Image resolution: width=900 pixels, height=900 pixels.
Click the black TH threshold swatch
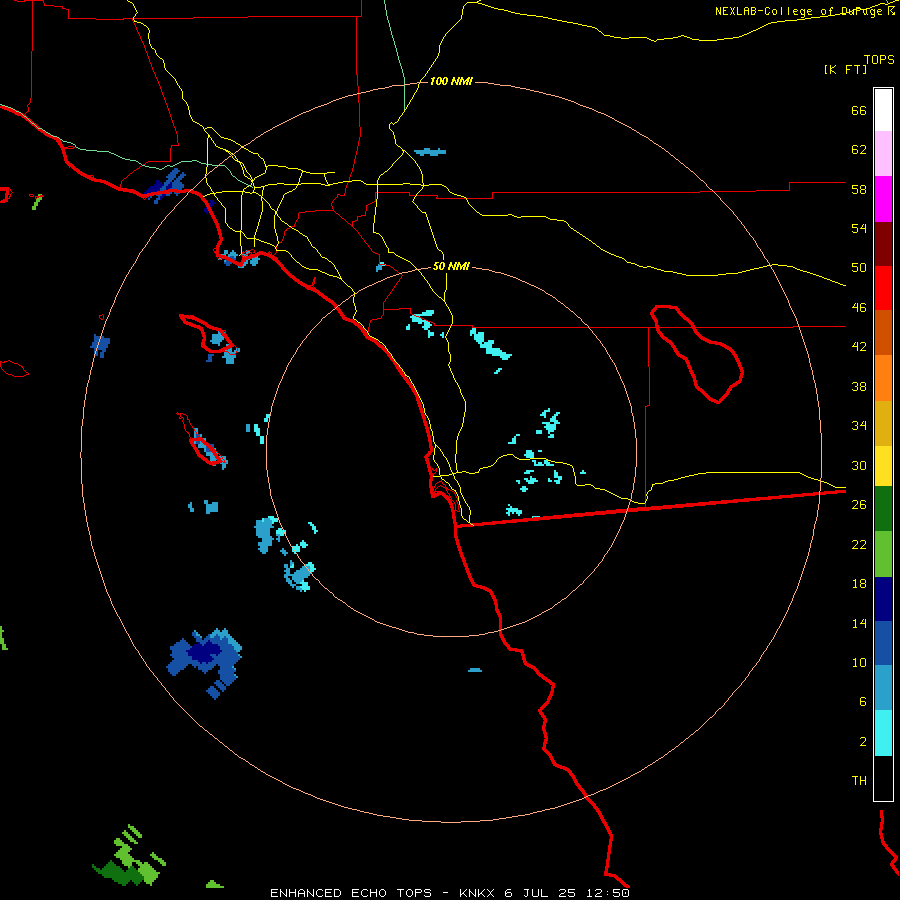pyautogui.click(x=883, y=778)
